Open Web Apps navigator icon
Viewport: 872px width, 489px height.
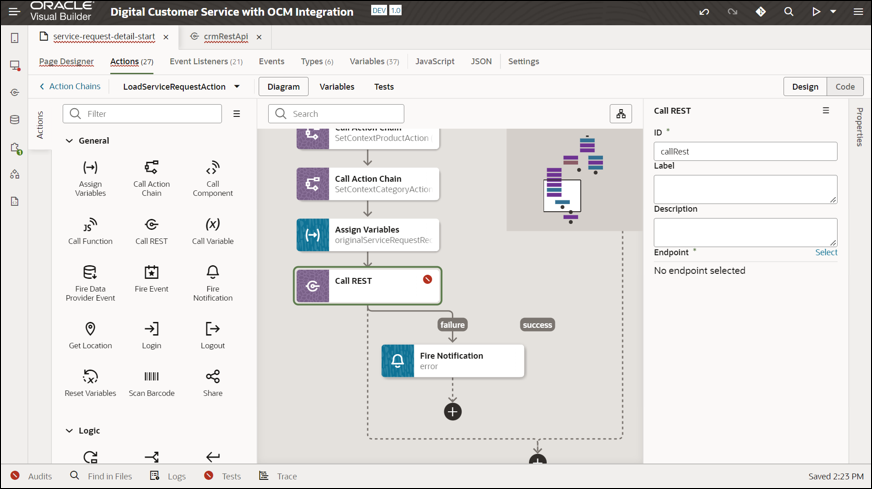(14, 65)
